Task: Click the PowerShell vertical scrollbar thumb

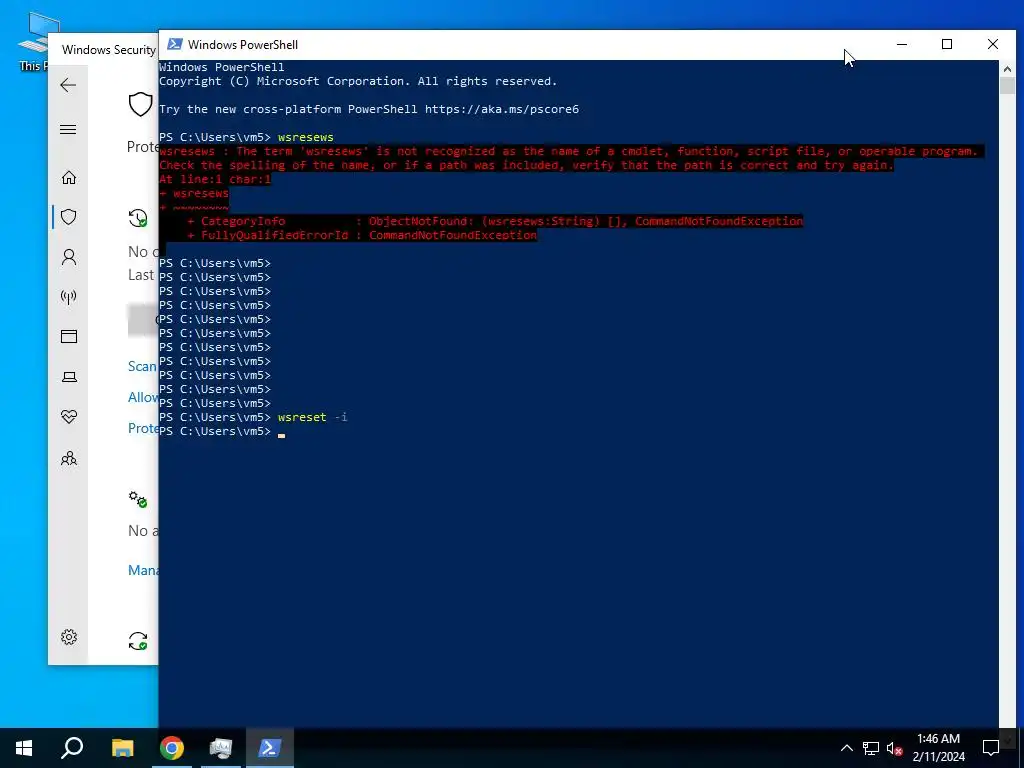Action: [1007, 86]
